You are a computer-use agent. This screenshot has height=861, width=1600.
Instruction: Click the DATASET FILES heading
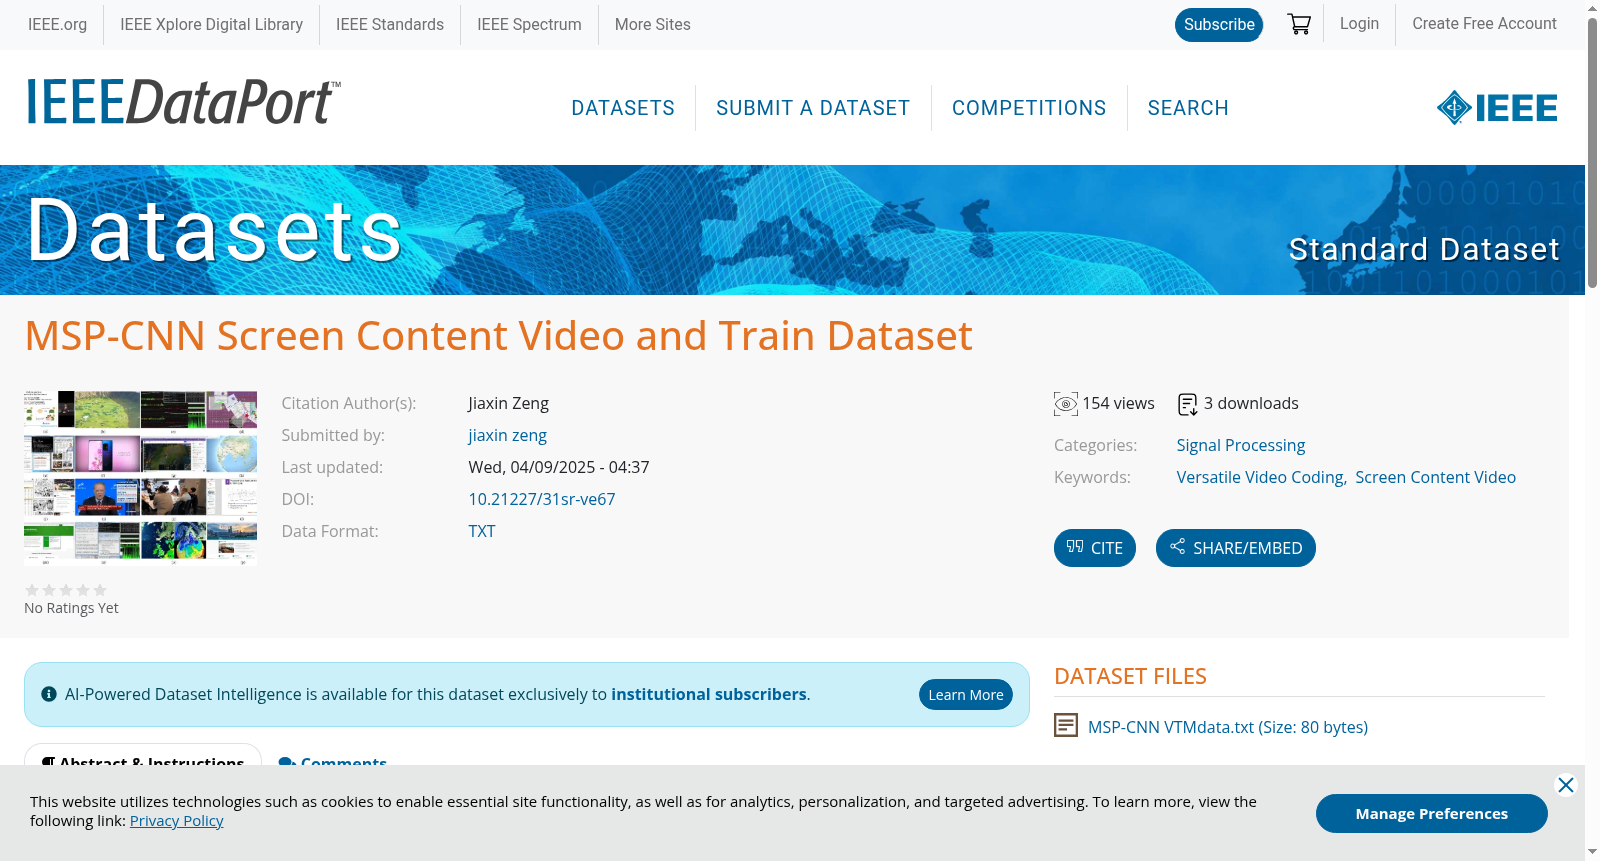tap(1130, 677)
